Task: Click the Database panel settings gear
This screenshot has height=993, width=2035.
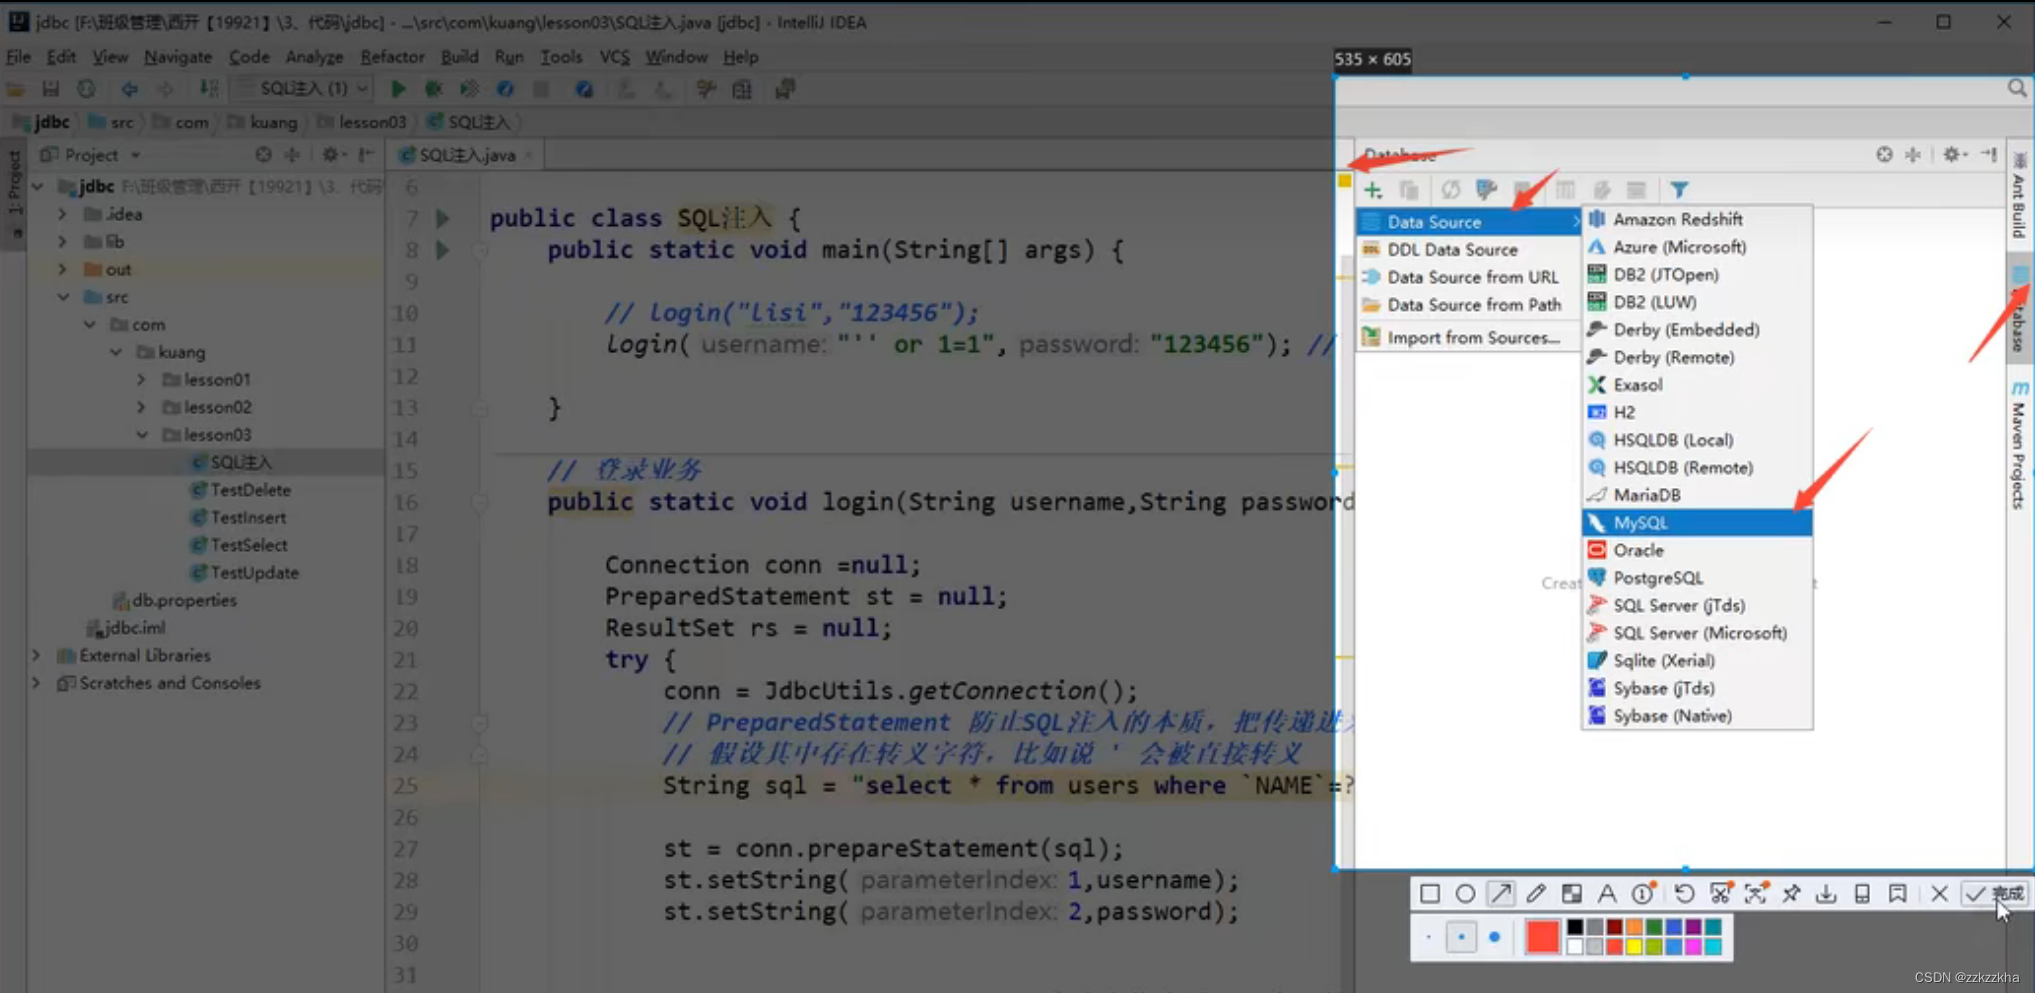Action: point(1953,154)
